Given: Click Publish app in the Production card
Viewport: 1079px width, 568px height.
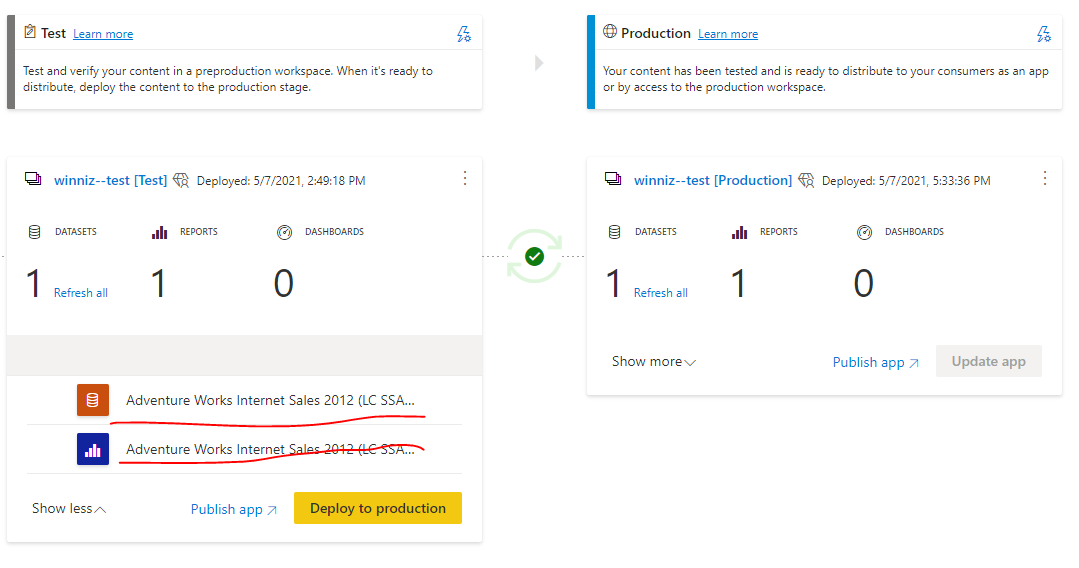Looking at the screenshot, I should pos(875,363).
